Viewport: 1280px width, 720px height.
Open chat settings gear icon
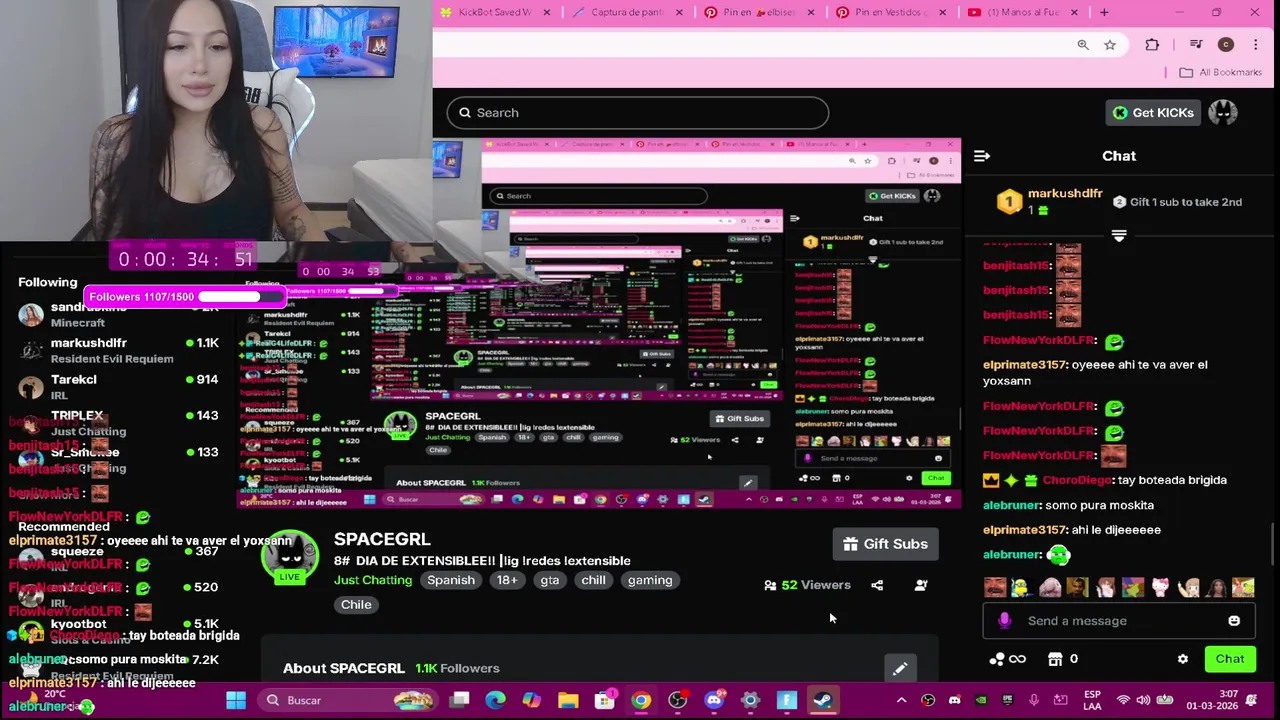pos(1183,659)
